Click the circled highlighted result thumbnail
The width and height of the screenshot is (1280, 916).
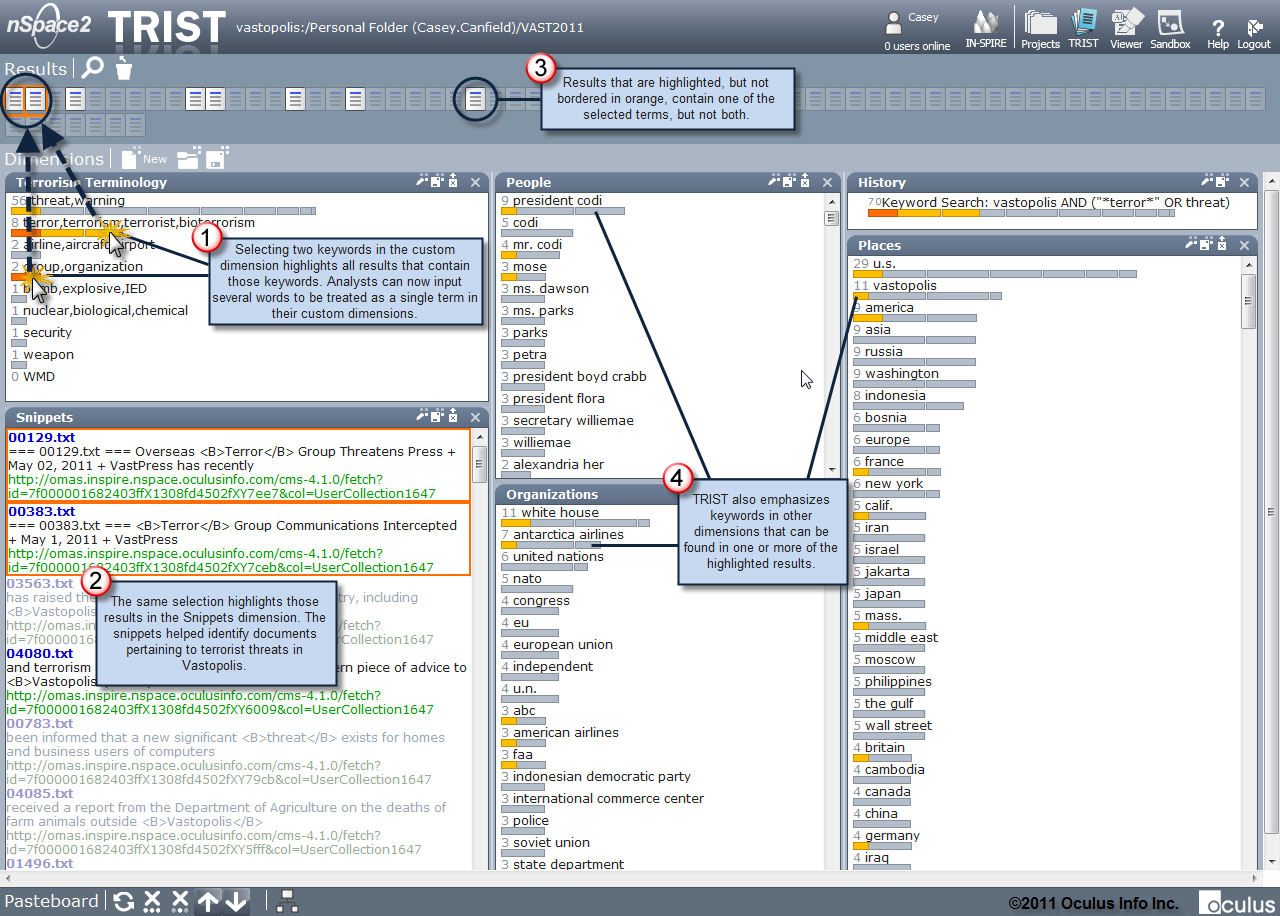click(476, 99)
